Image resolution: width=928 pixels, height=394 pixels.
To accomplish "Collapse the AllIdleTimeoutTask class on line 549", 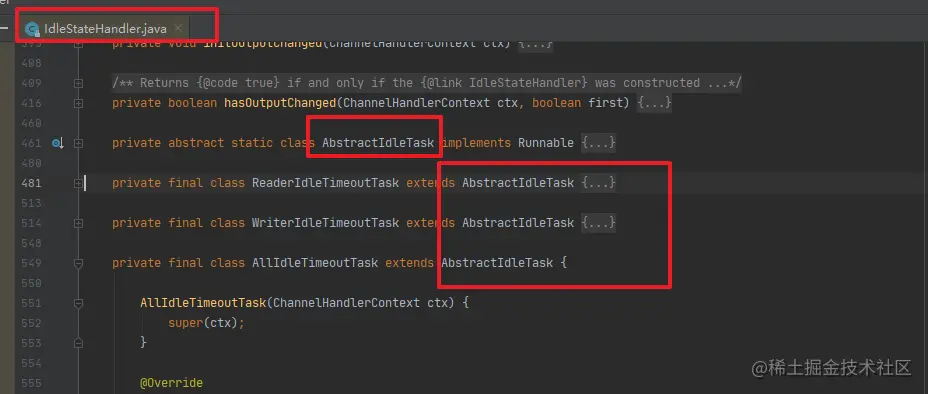I will [x=78, y=263].
